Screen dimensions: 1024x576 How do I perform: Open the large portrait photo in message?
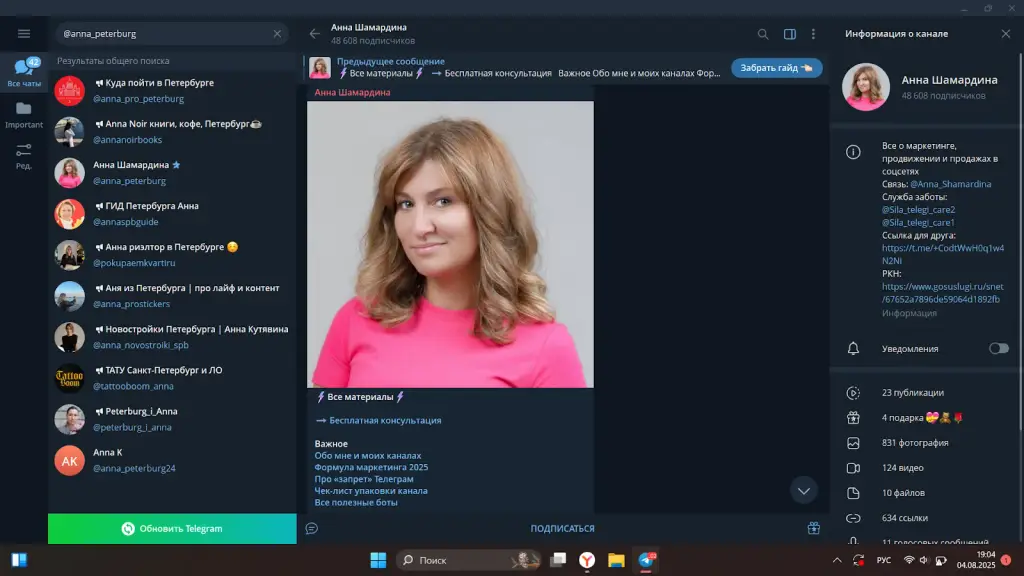pos(451,244)
